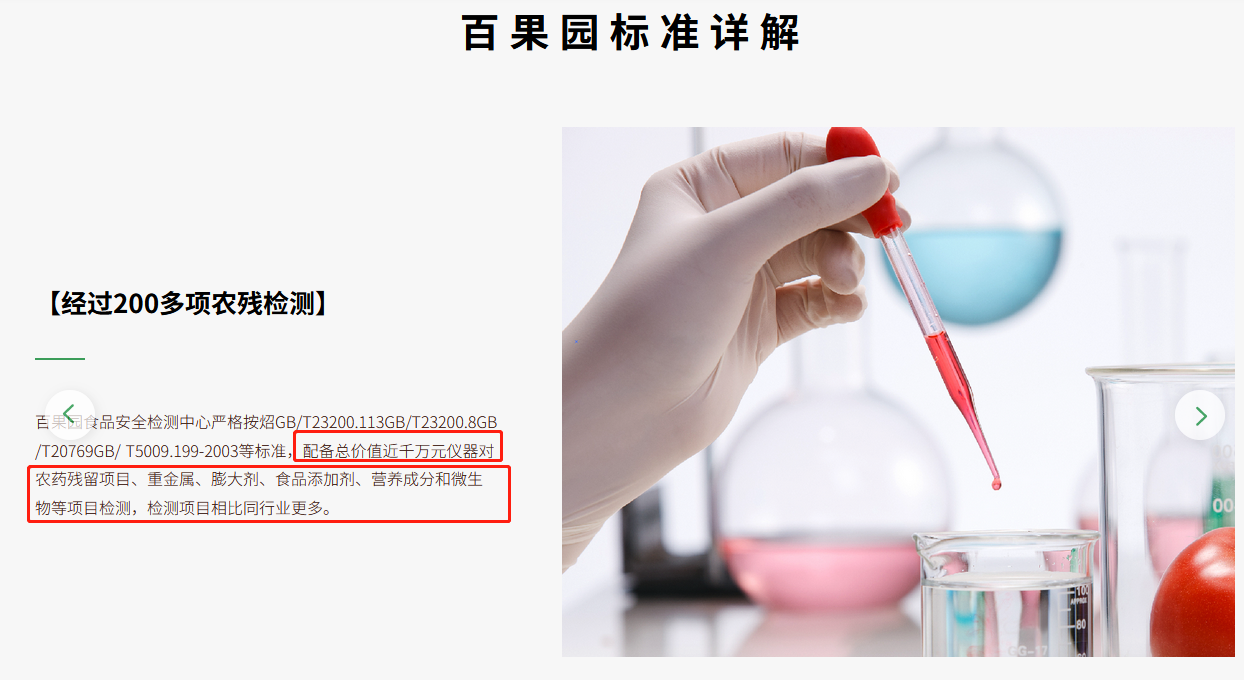Click the T5009.199-2003等标准 text
The width and height of the screenshot is (1244, 680).
pos(207,451)
